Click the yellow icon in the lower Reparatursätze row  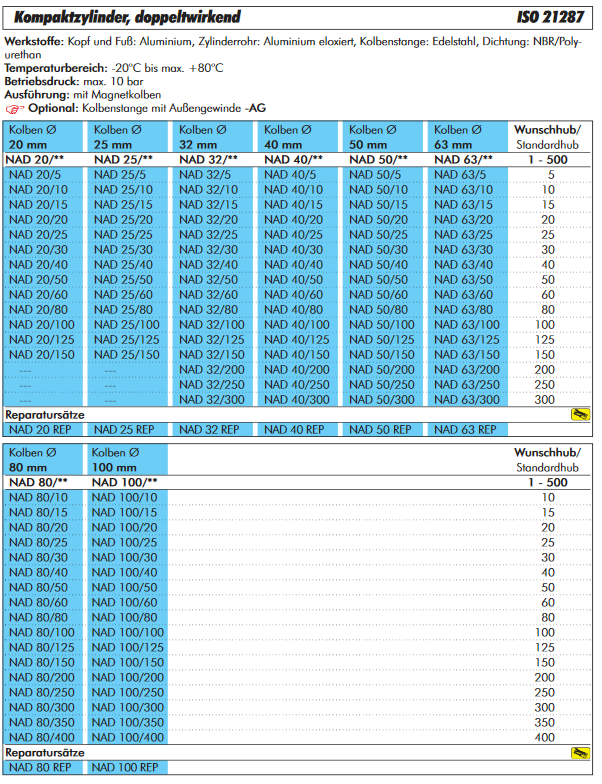578,752
